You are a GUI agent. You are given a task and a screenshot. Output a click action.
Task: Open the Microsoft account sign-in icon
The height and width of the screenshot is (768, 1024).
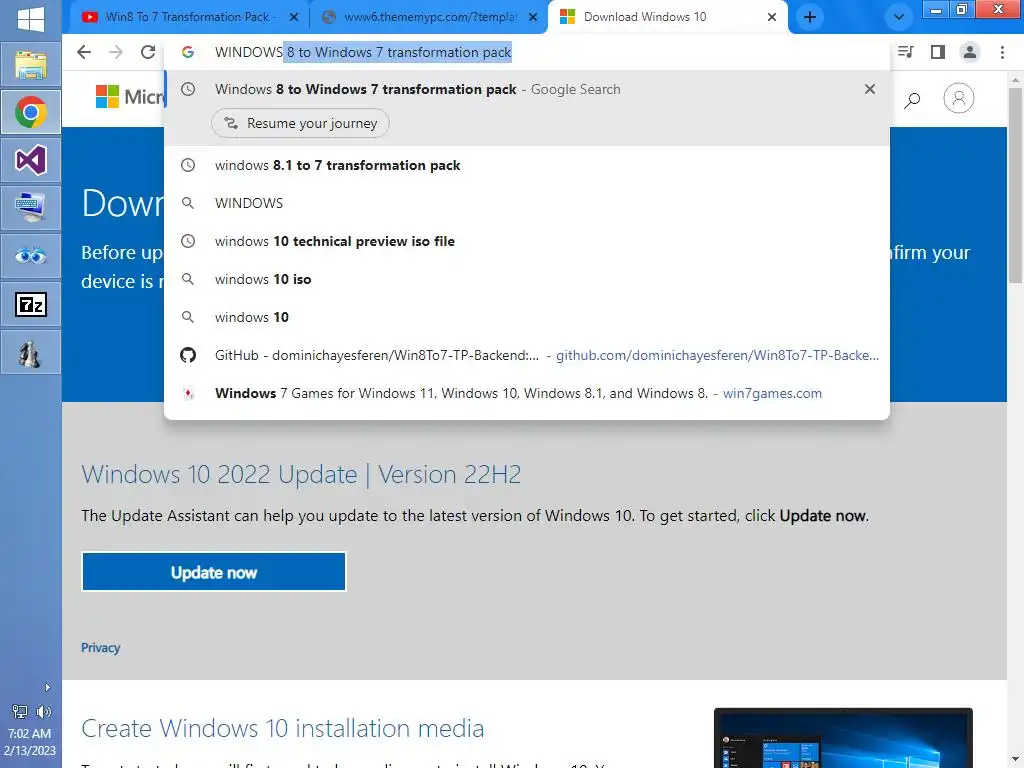click(x=959, y=99)
